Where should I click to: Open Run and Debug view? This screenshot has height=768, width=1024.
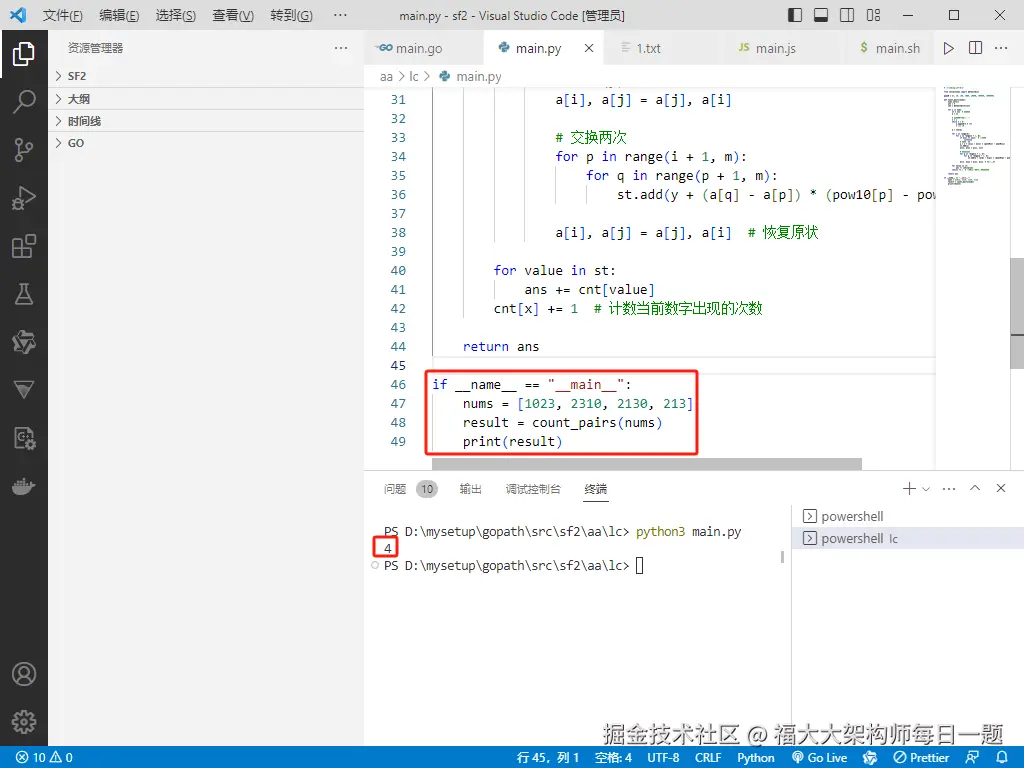(x=24, y=198)
